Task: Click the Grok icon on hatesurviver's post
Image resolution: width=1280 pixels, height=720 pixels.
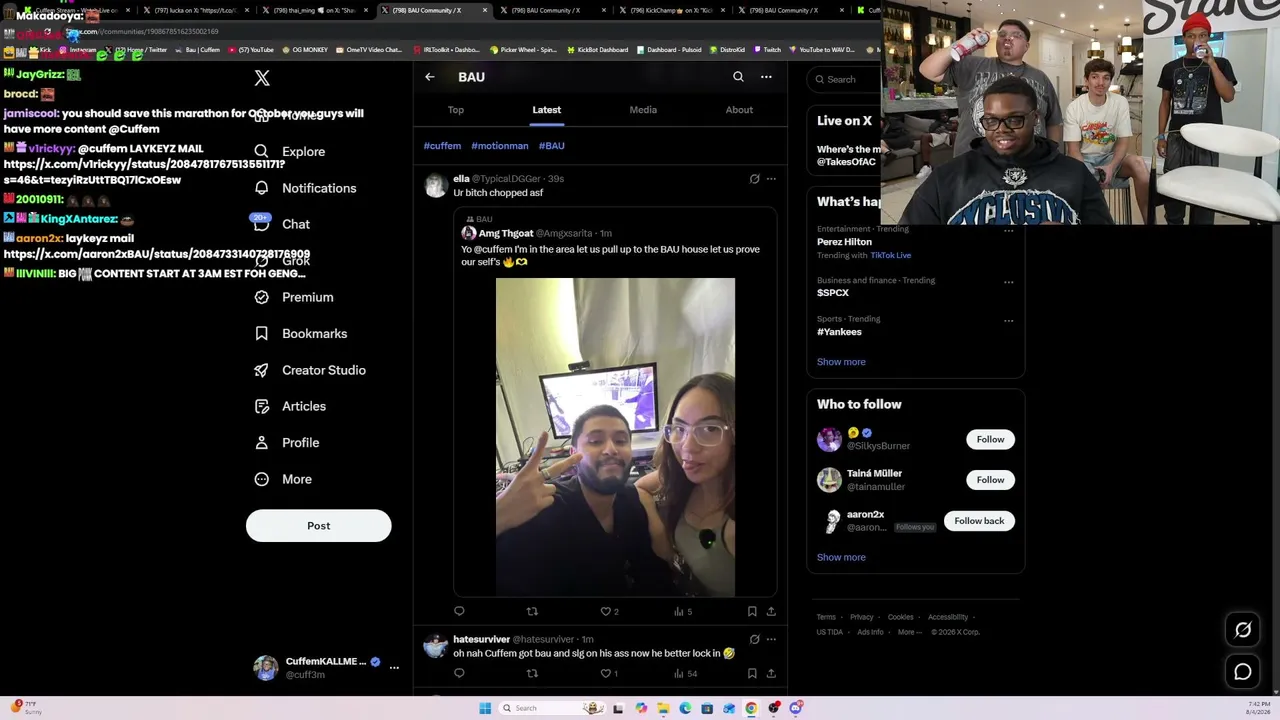Action: pyautogui.click(x=754, y=639)
